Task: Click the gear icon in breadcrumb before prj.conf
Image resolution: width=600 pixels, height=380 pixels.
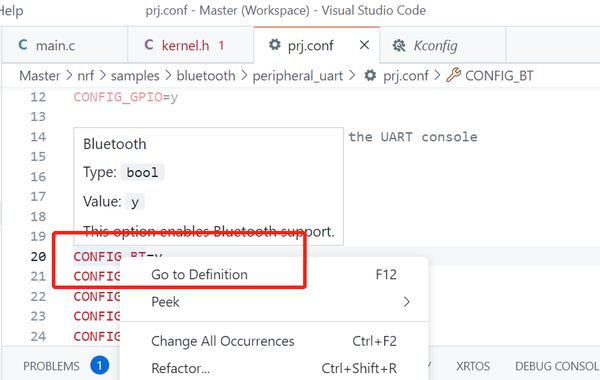Action: [370, 75]
